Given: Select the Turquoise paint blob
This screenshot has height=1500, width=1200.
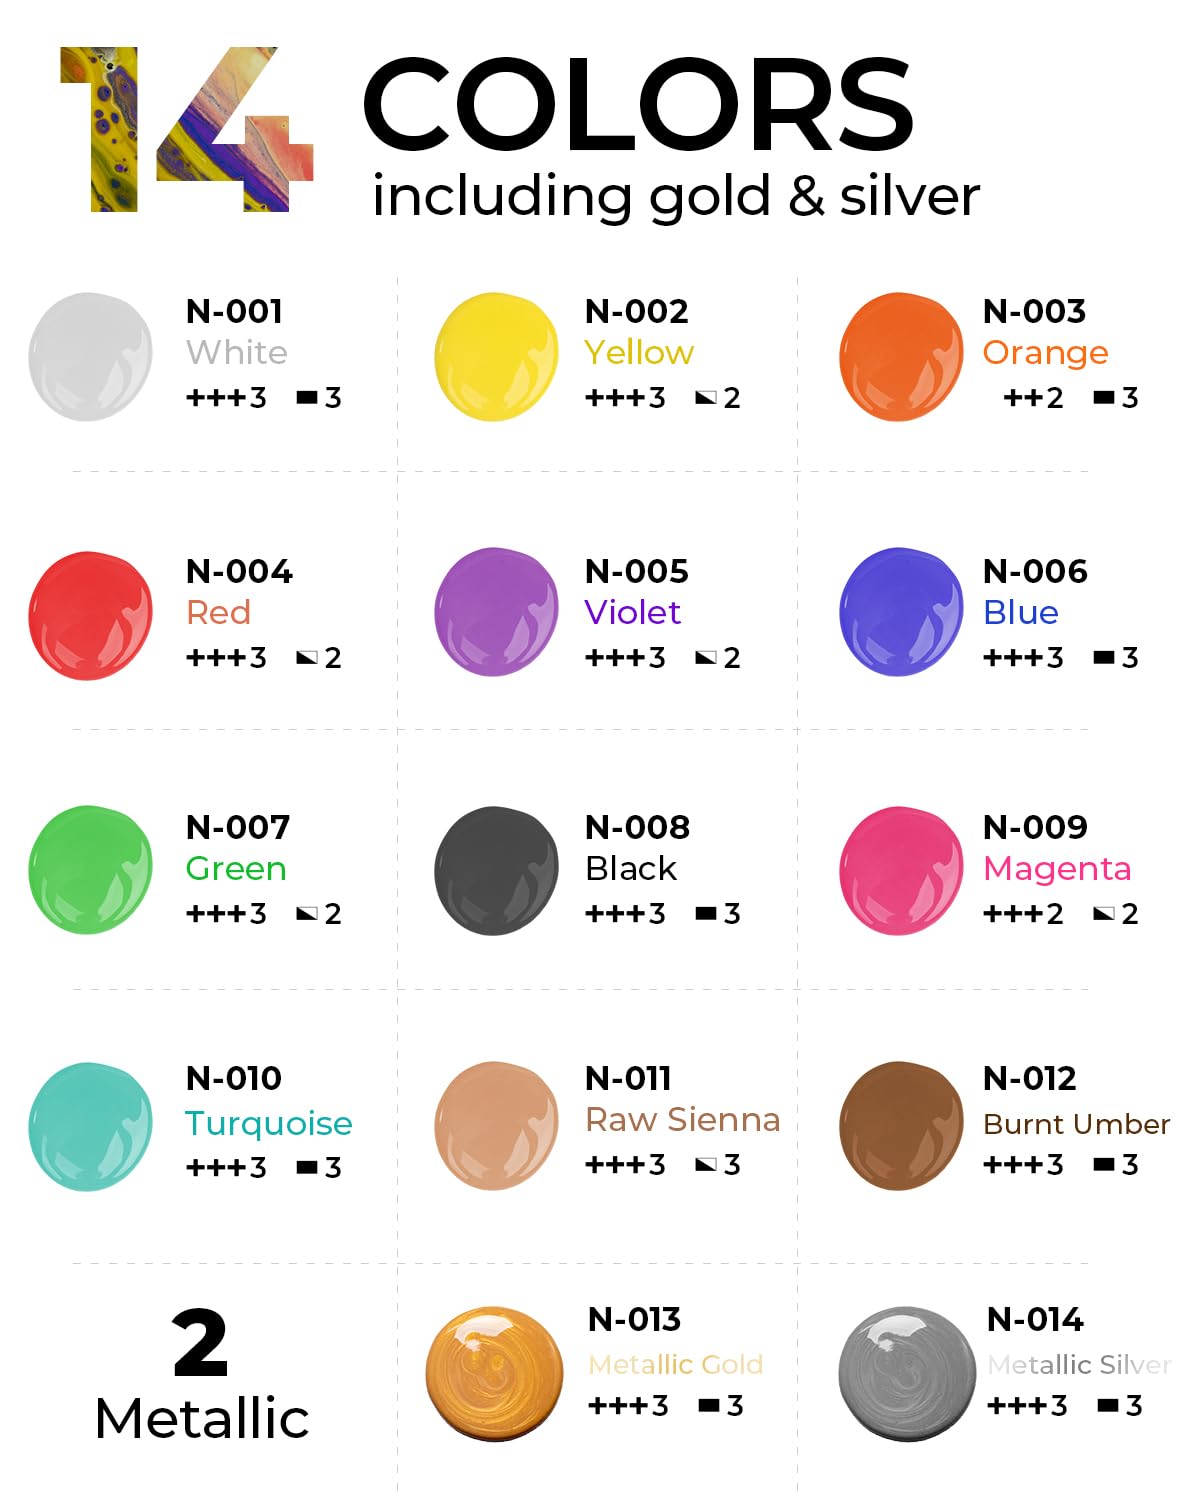Looking at the screenshot, I should [x=91, y=1126].
